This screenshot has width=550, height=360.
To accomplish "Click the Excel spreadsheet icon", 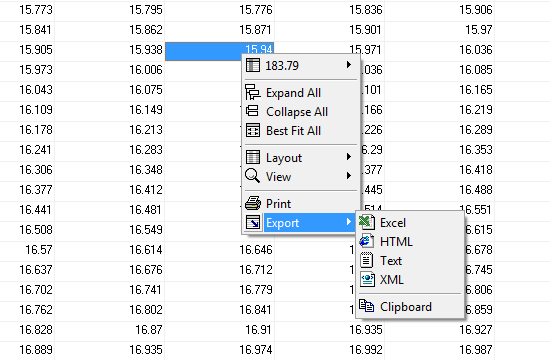I will point(367,222).
